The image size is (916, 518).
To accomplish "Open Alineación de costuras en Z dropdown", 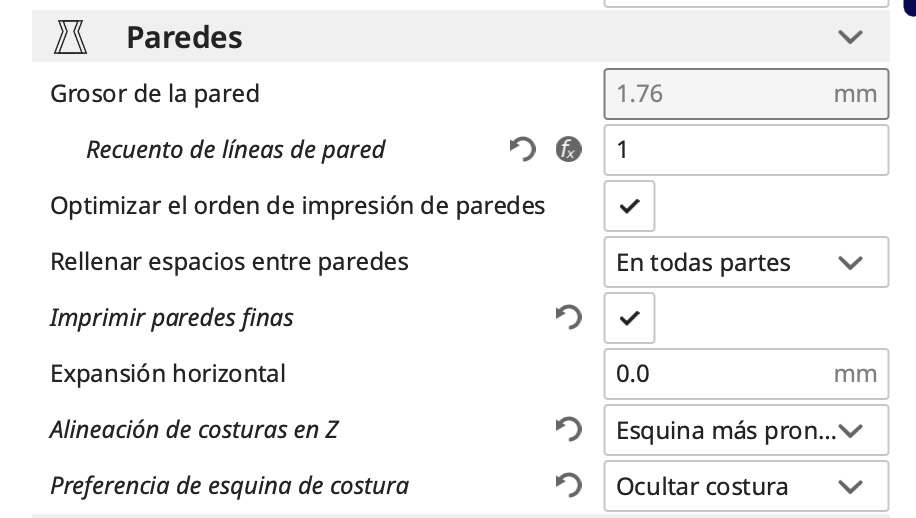I will pos(746,431).
